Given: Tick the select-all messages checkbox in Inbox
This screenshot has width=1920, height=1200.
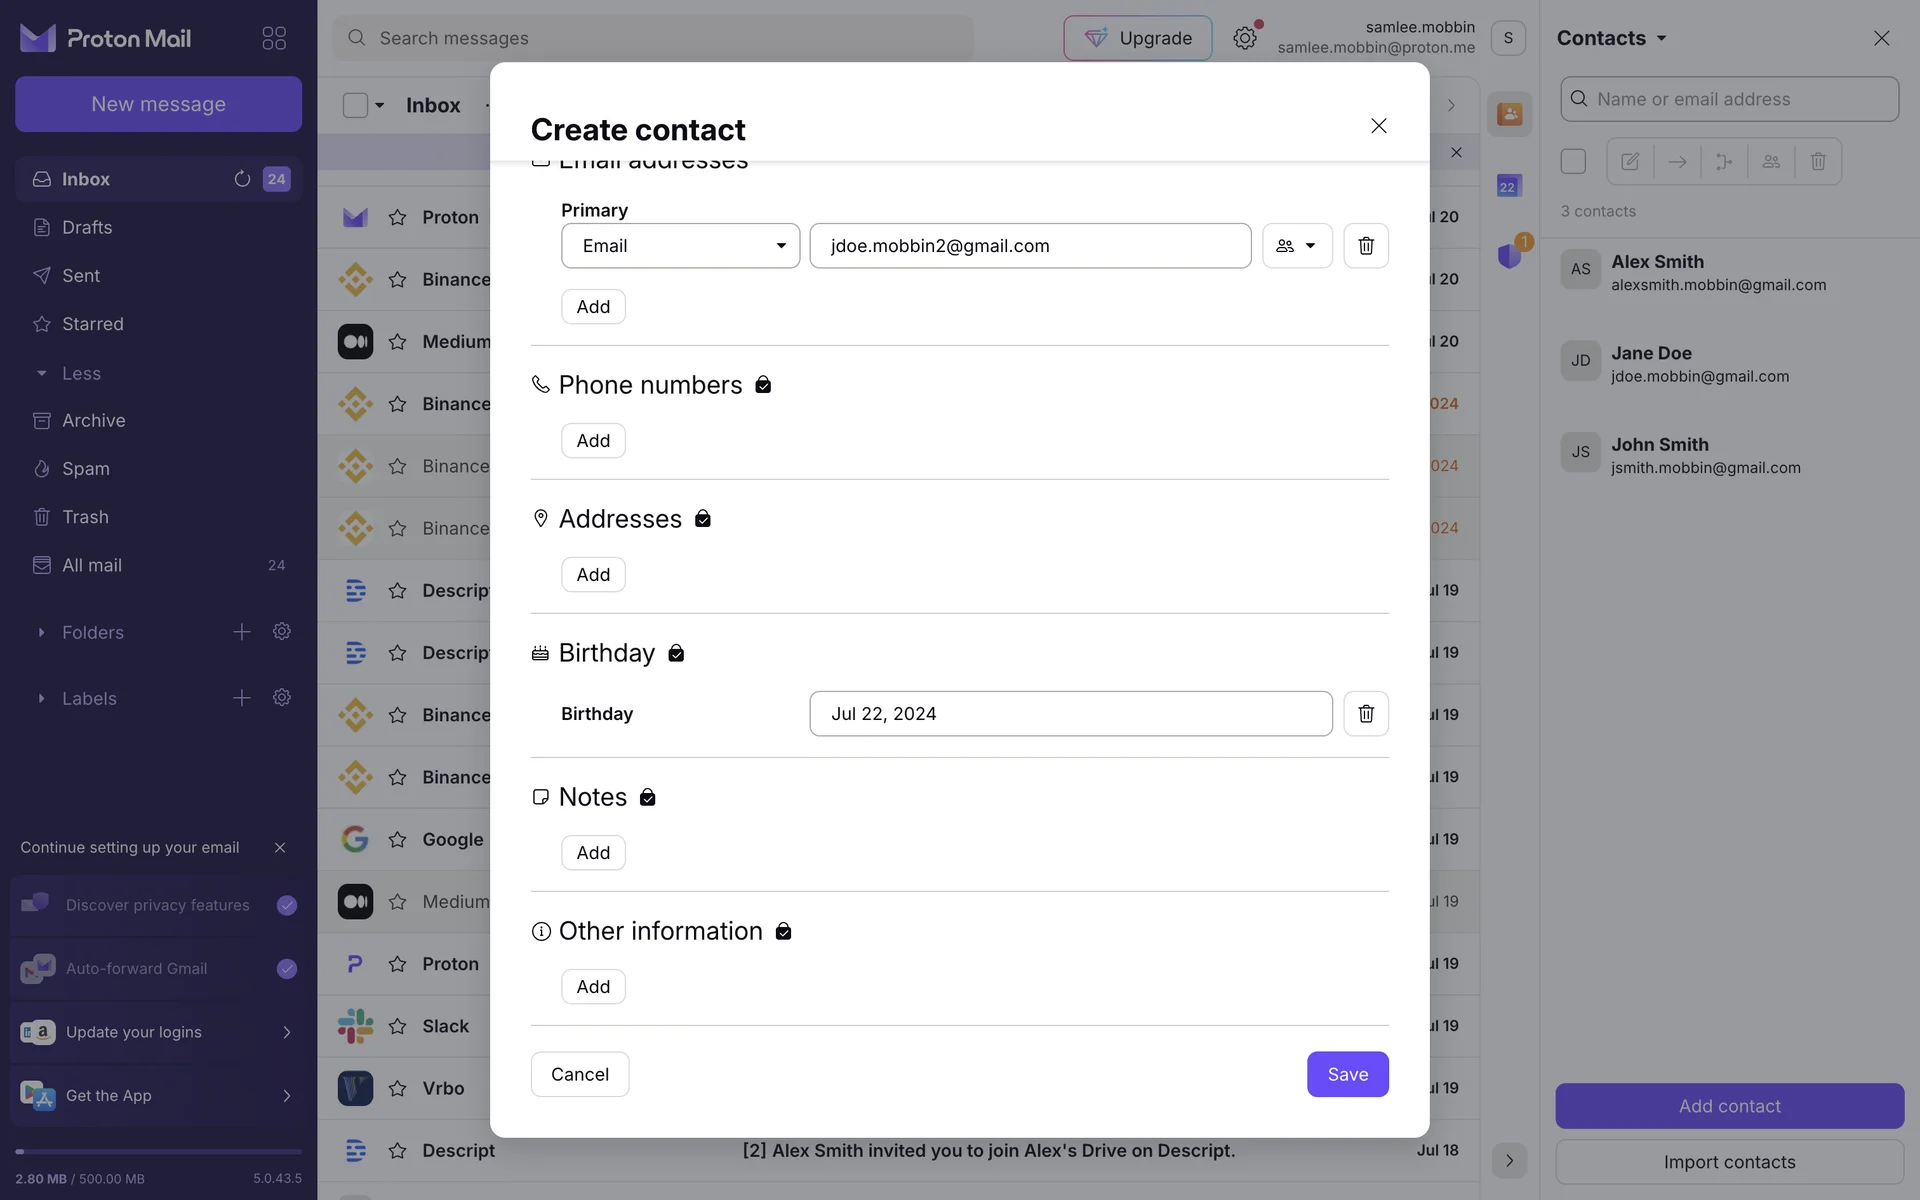Looking at the screenshot, I should tap(355, 105).
